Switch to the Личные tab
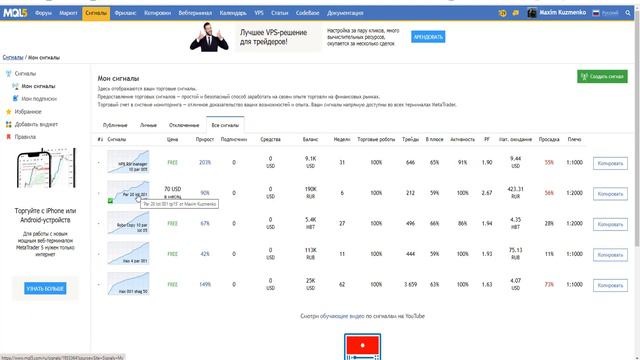The image size is (640, 360). [x=148, y=125]
